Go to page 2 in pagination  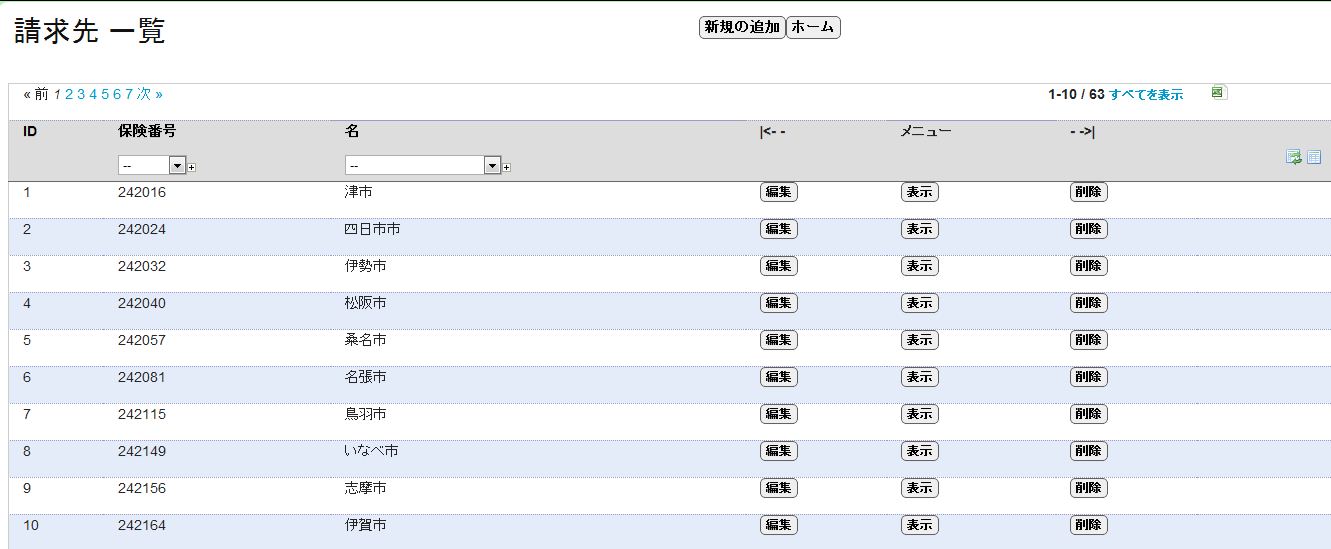click(x=69, y=94)
